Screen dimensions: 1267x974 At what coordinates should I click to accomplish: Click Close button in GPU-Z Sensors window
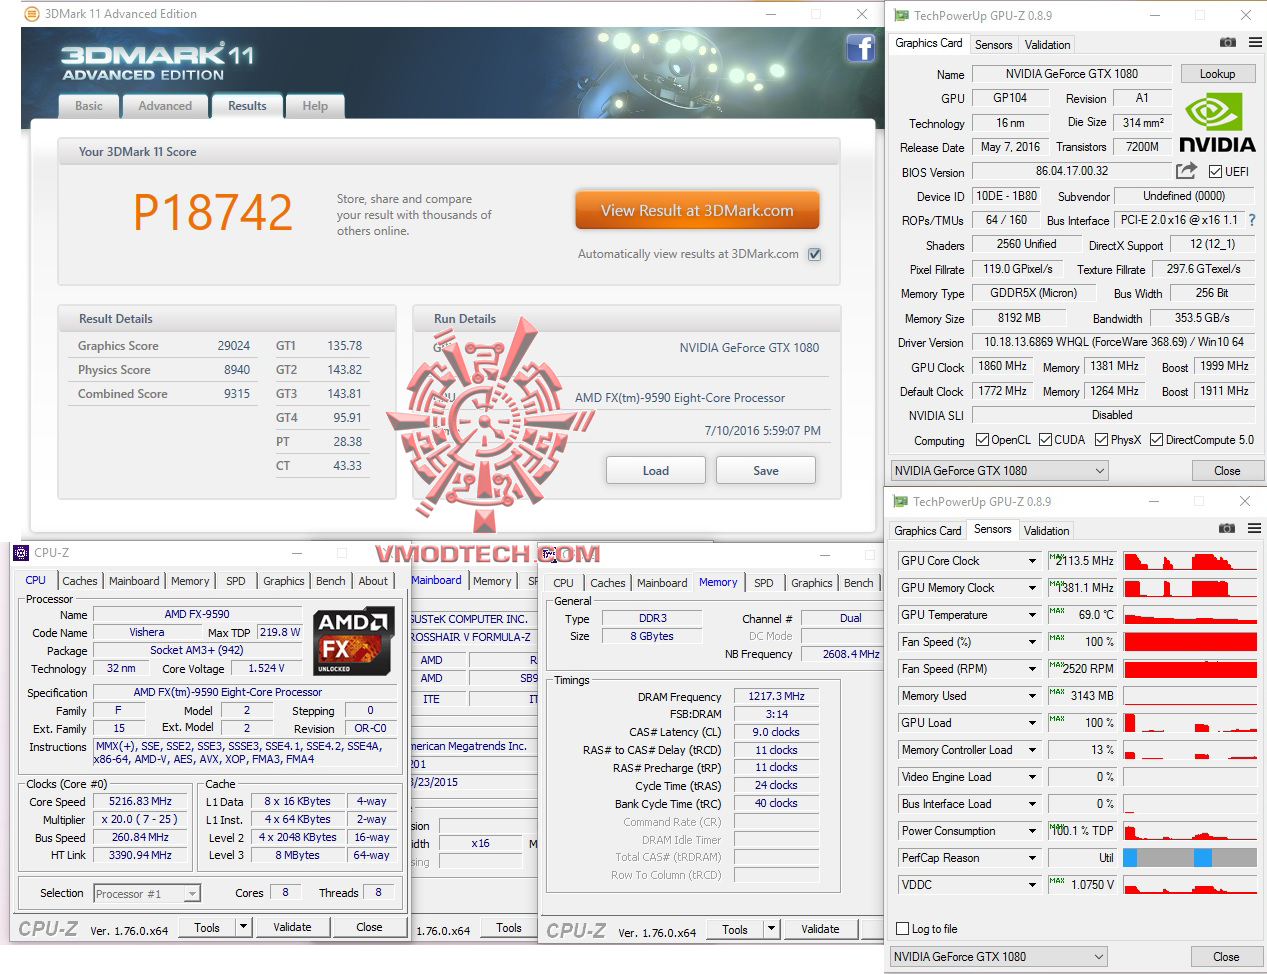click(x=1226, y=957)
